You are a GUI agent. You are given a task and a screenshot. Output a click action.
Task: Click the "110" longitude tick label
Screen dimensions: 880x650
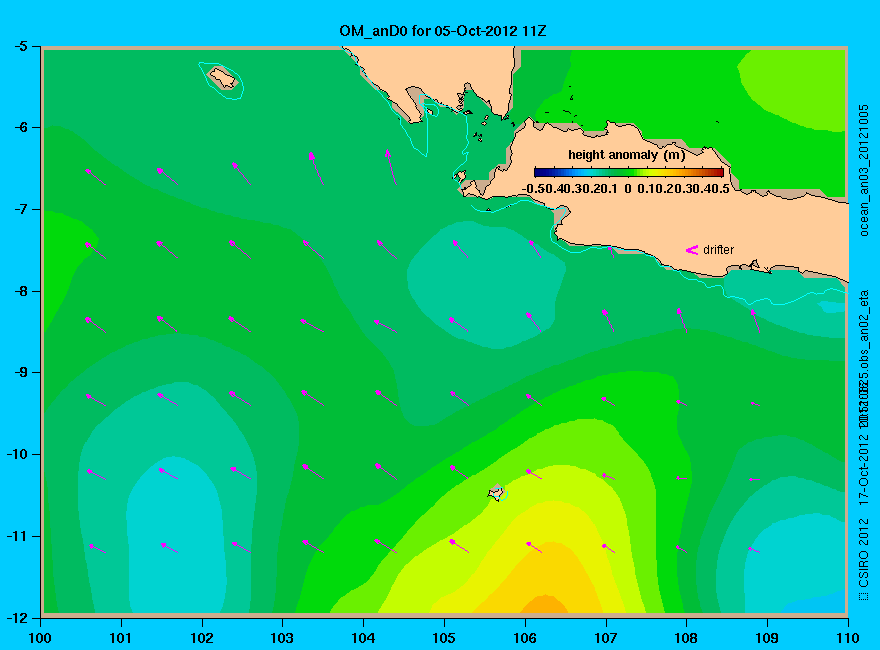[x=847, y=638]
